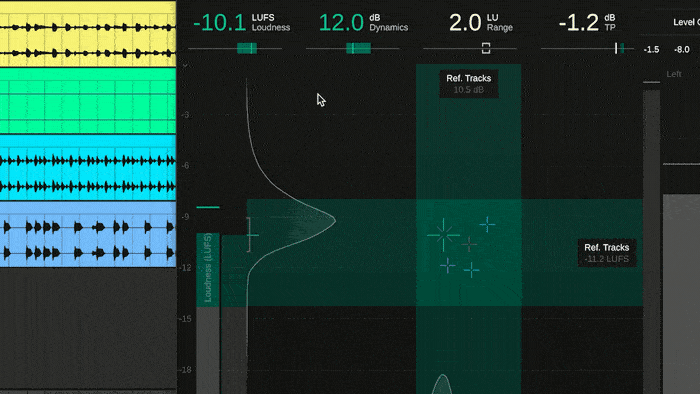Select the dim gray crosshair reference marker

(469, 244)
